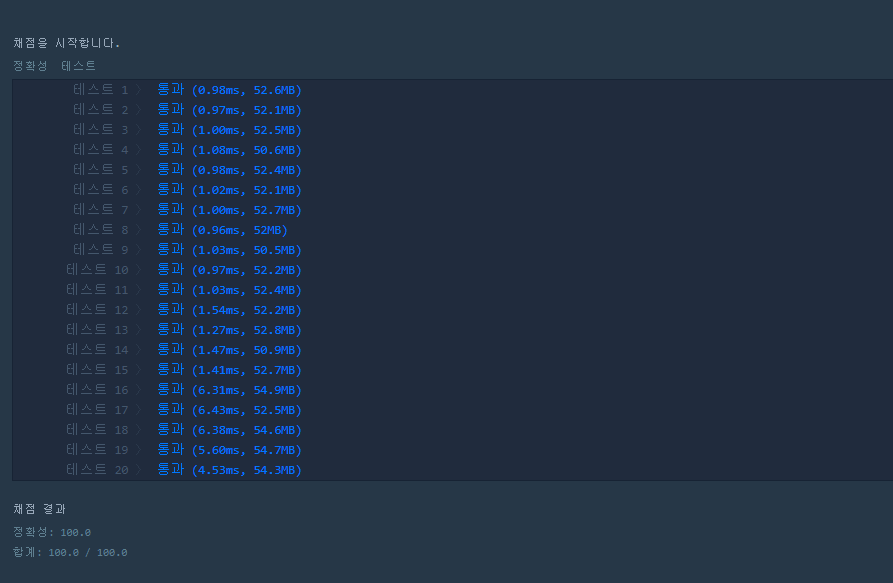Click the '테스트 6' label
The height and width of the screenshot is (583, 893).
(x=101, y=190)
